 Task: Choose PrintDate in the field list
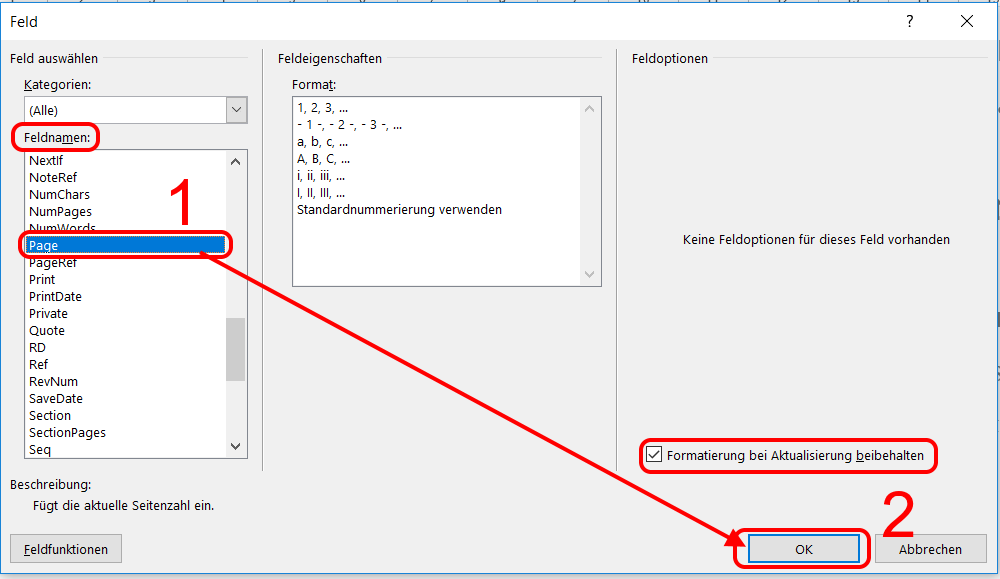55,297
